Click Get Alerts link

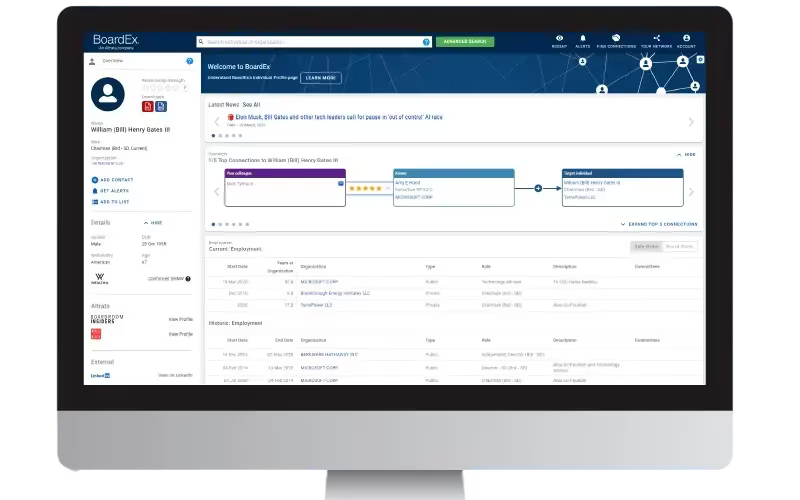[114, 191]
